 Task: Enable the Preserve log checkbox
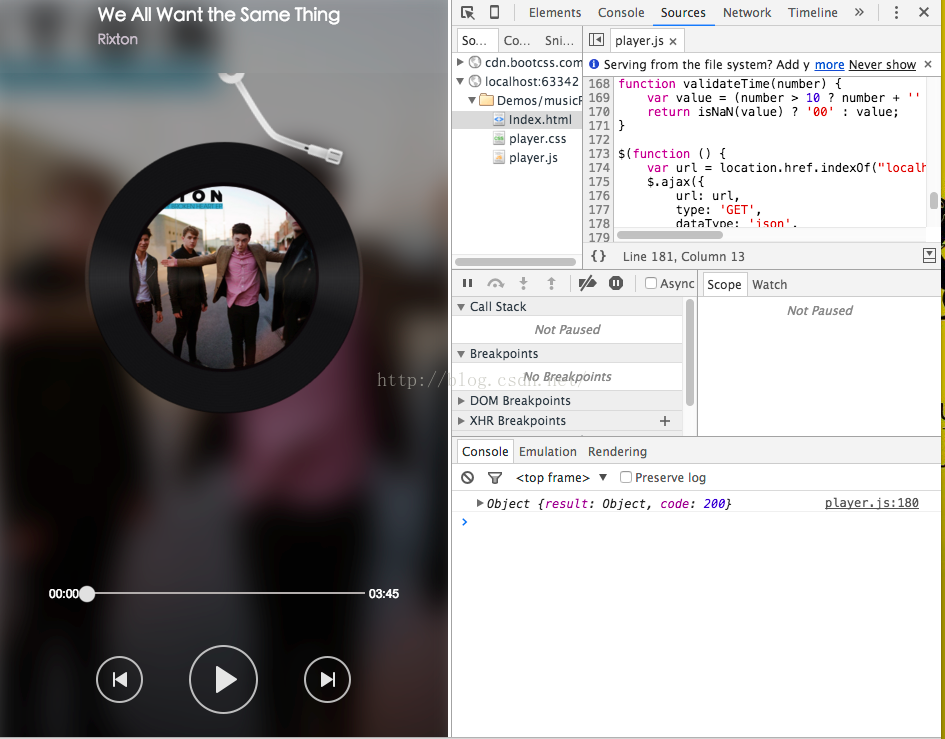(626, 477)
